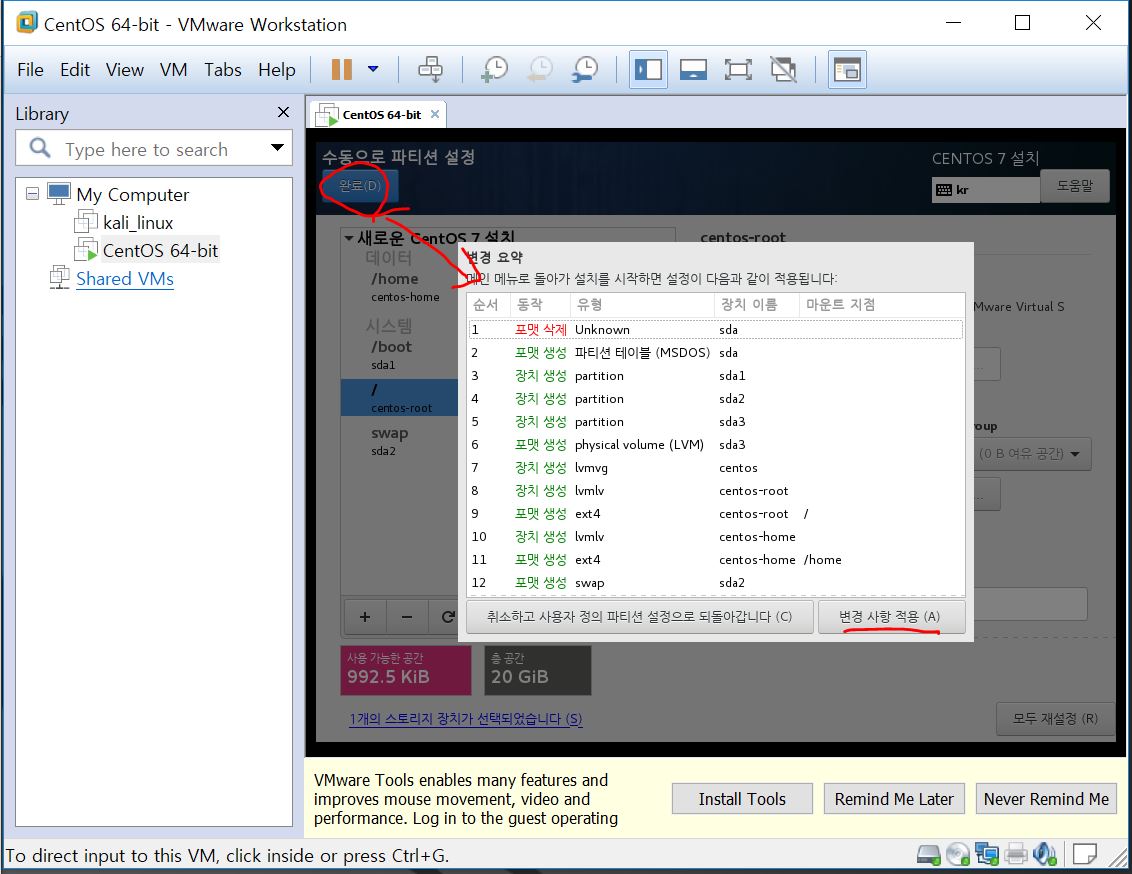Click the kr keyboard layout indicator
1132x874 pixels.
click(985, 190)
